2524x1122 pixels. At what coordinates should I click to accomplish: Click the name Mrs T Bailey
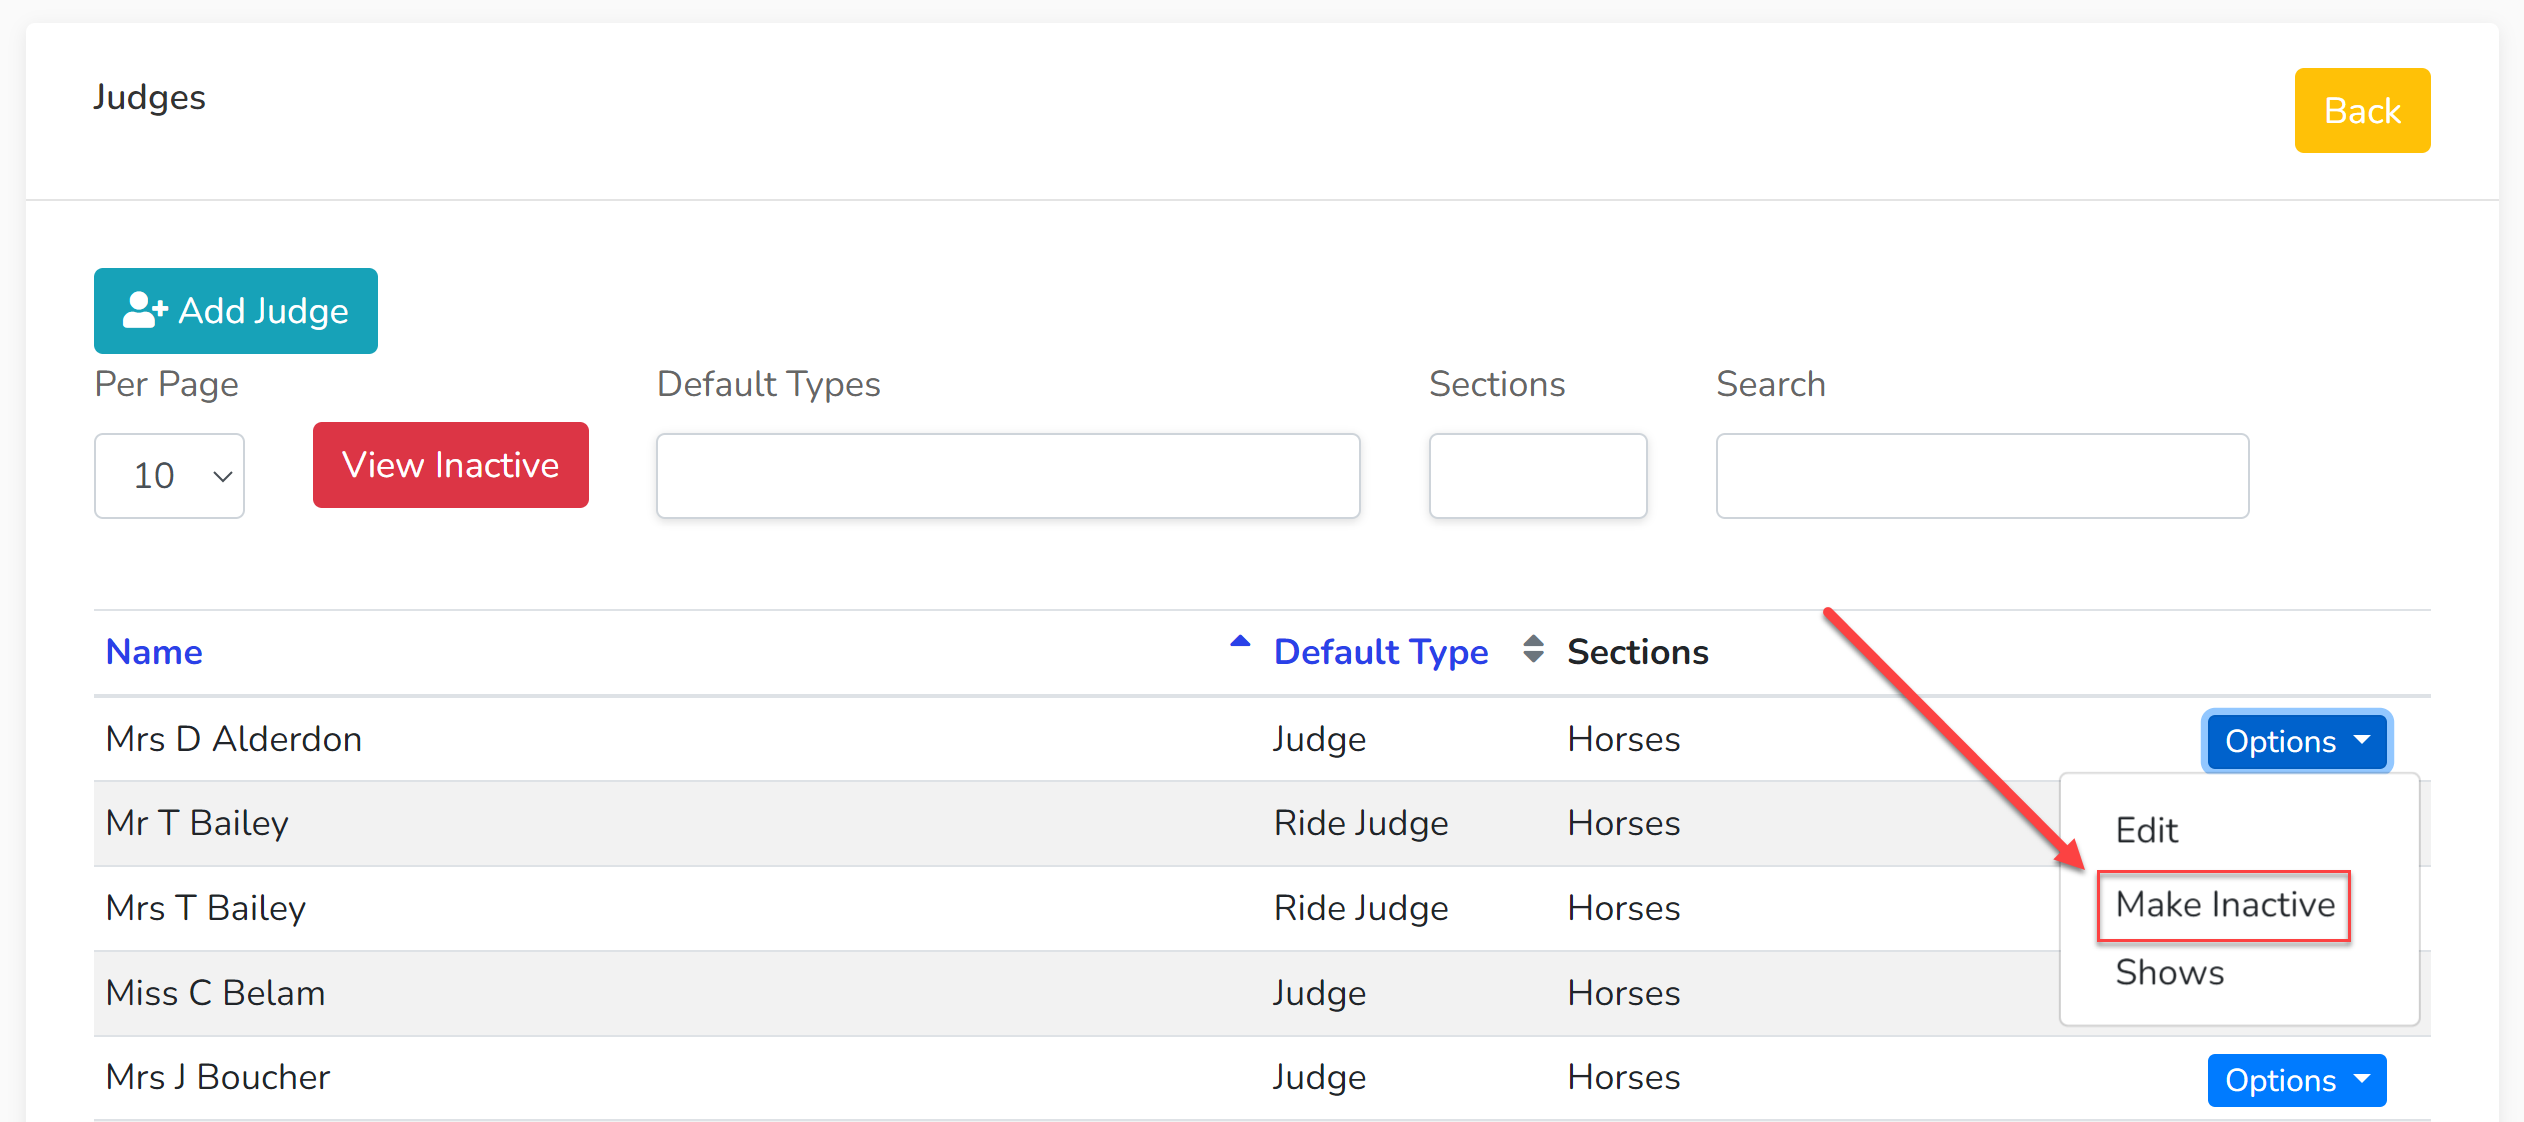click(x=206, y=908)
